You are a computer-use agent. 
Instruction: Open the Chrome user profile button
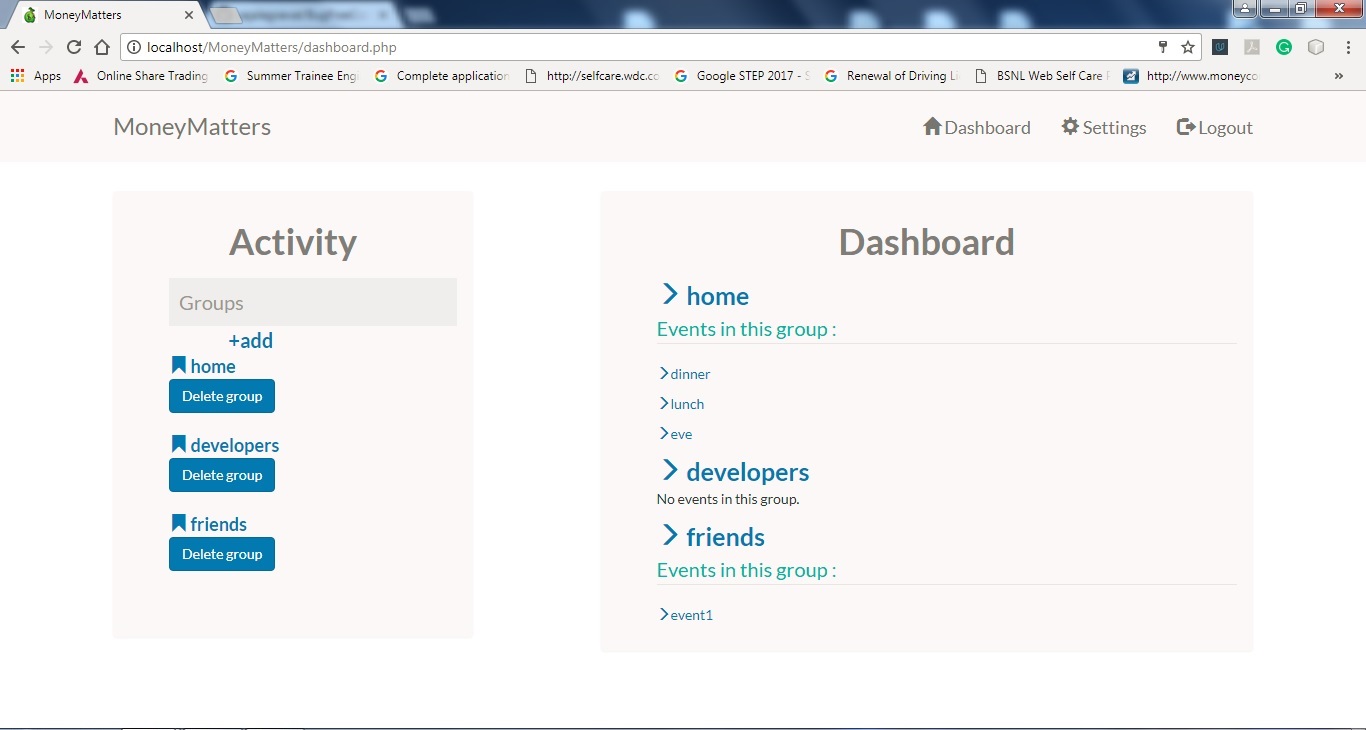pos(1245,8)
